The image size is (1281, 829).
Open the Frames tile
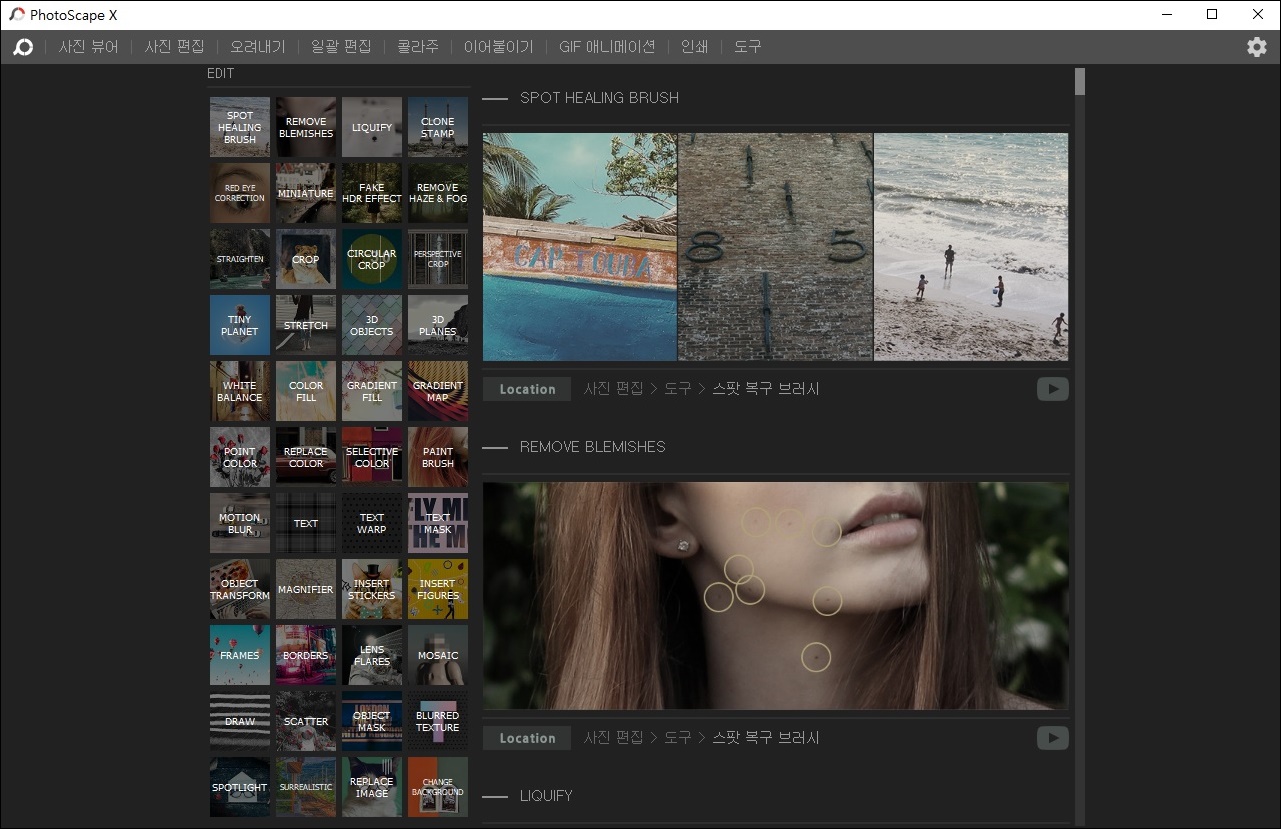pos(240,655)
